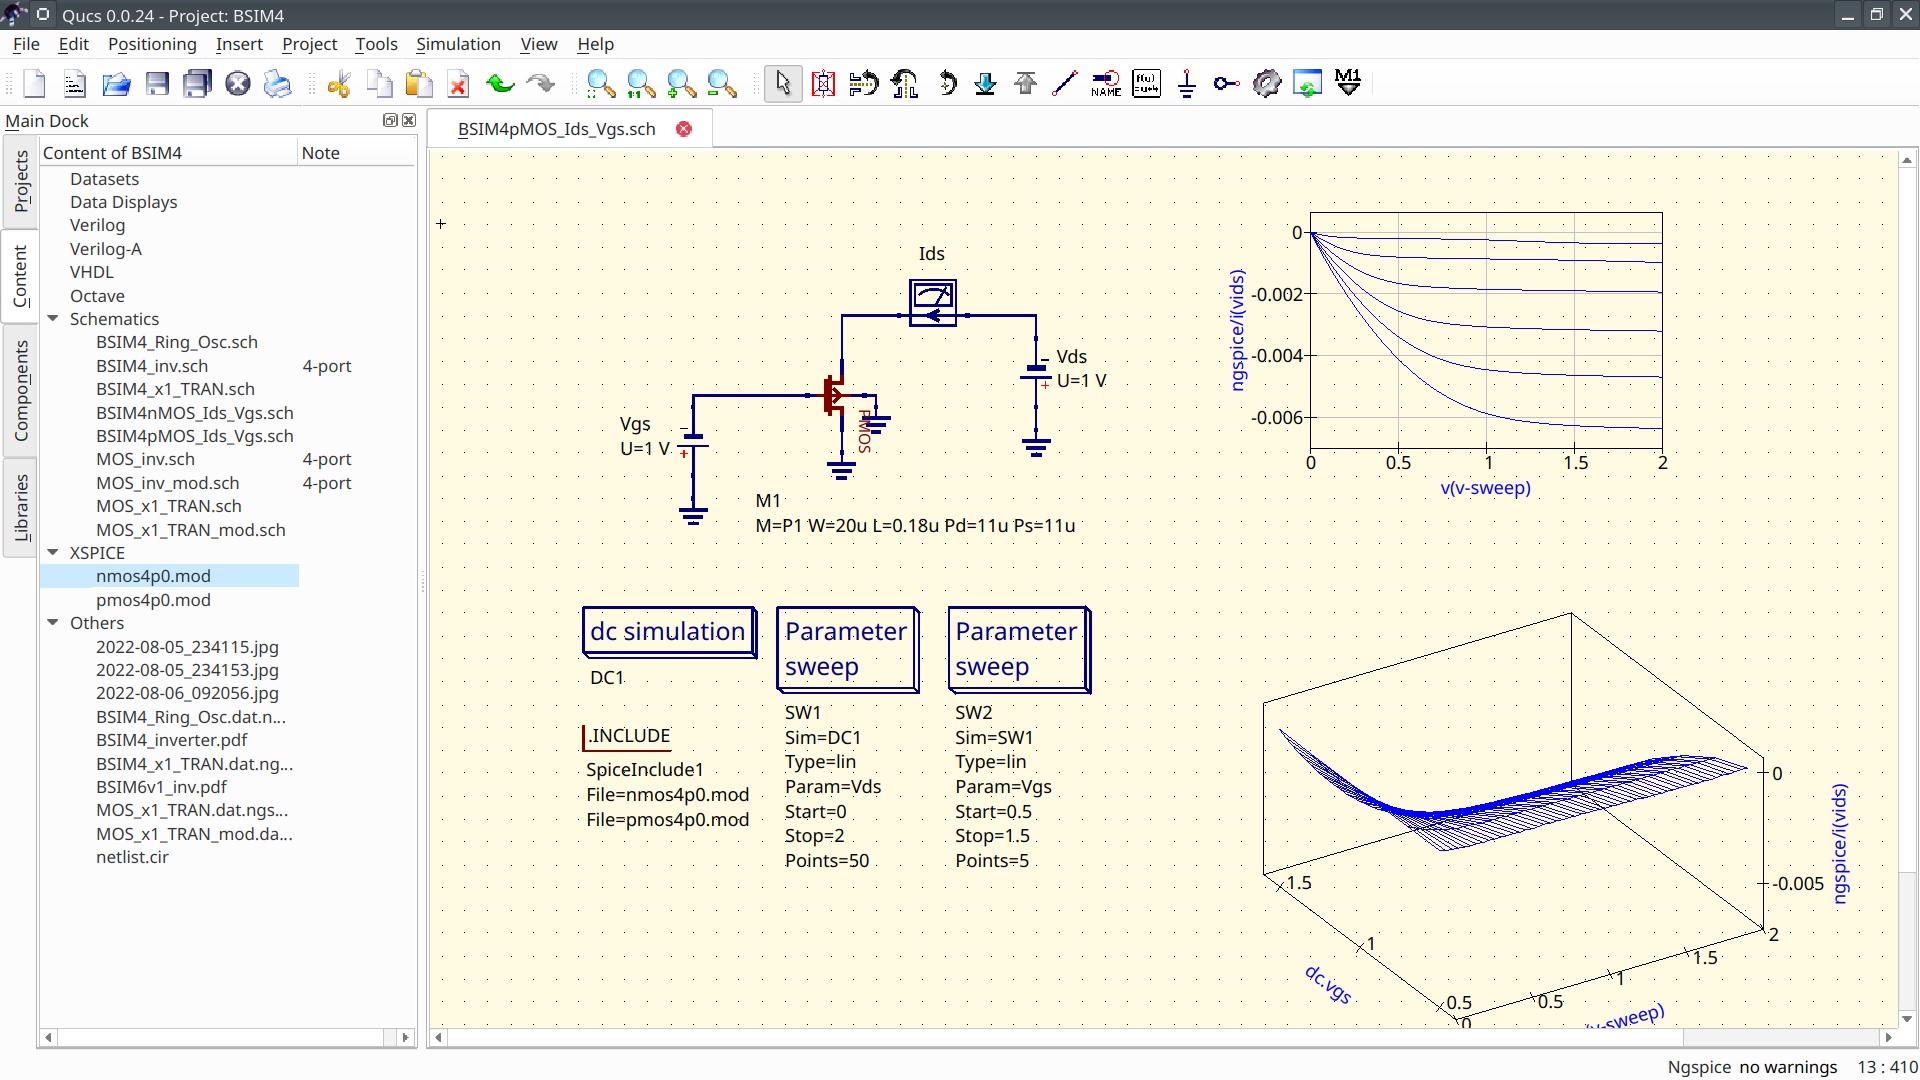Screen dimensions: 1920x1080
Task: Insert the last used component M1
Action: coord(1347,84)
